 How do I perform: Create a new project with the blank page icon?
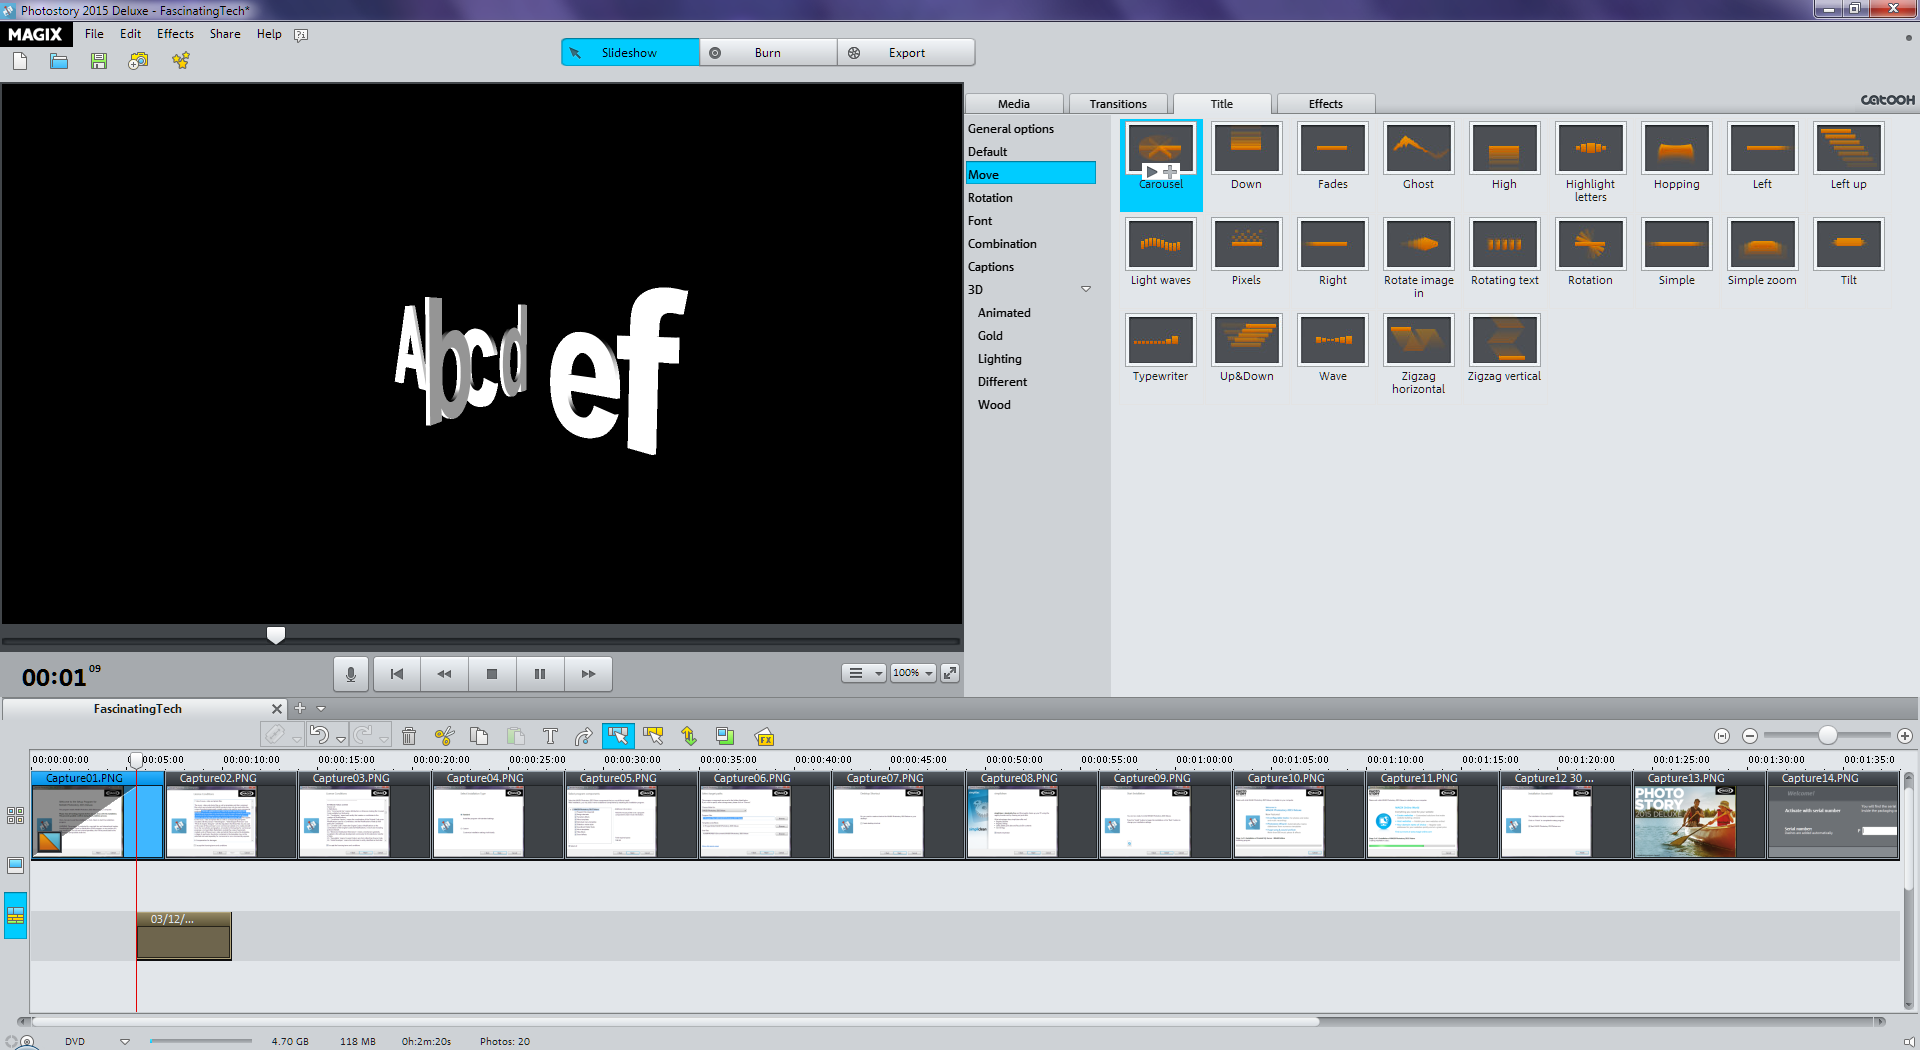20,62
